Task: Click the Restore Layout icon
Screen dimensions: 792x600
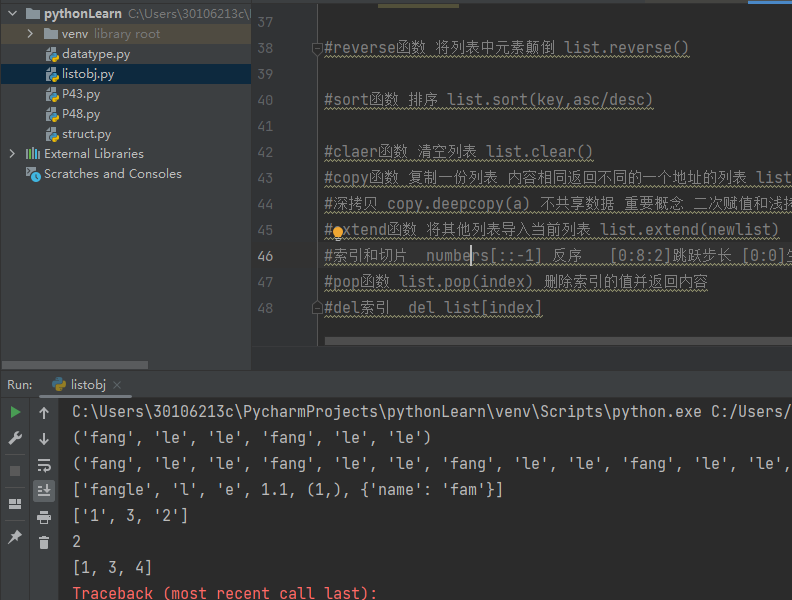Action: 15,504
